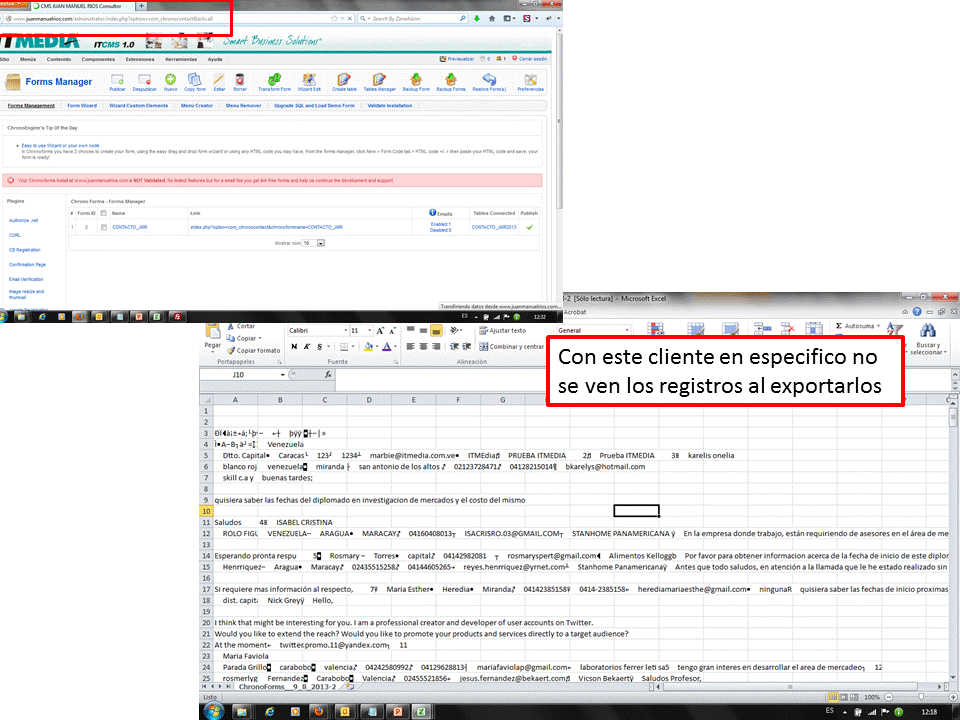
Task: Open the Tables Manager icon
Action: pyautogui.click(x=380, y=82)
